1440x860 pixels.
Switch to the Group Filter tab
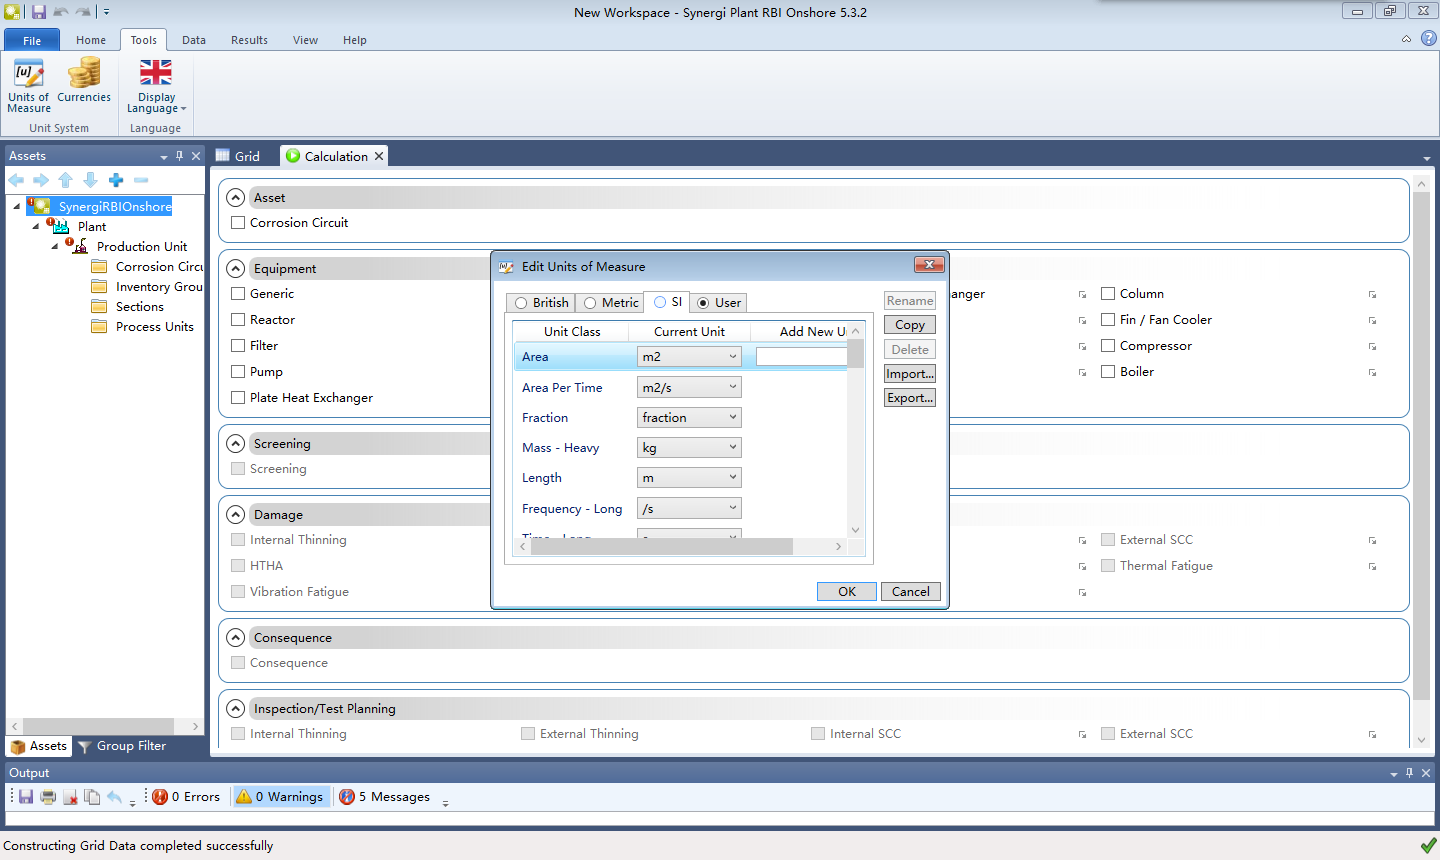tap(122, 746)
